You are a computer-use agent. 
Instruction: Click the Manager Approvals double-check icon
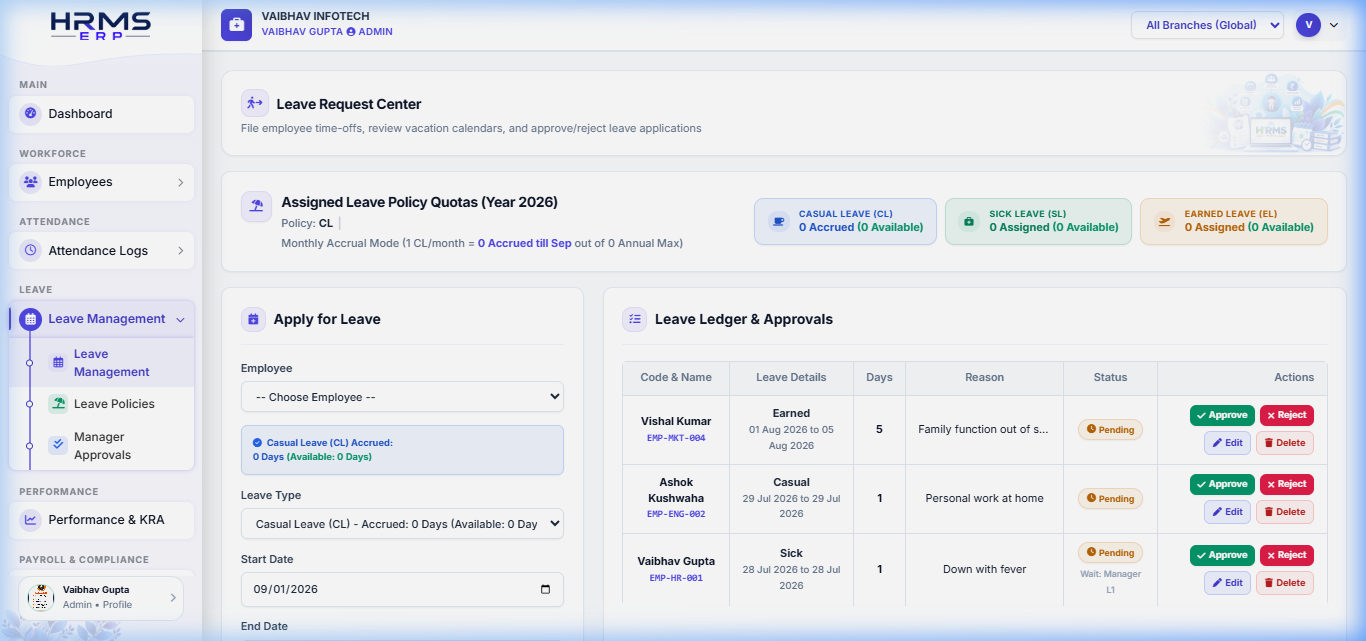click(58, 445)
